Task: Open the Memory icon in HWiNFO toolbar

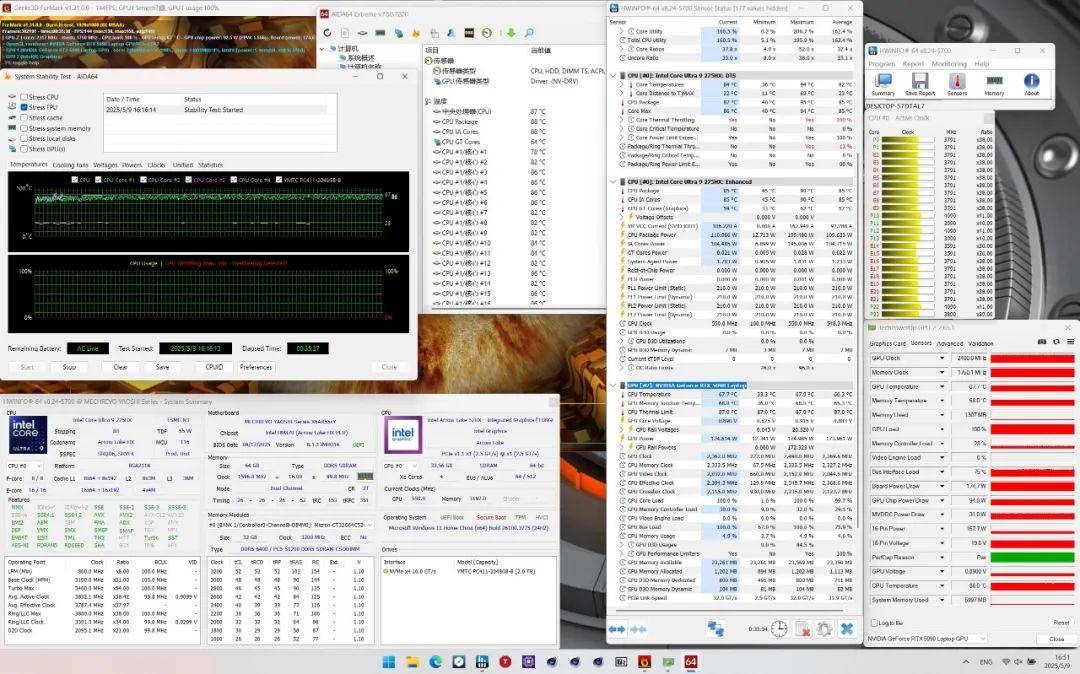Action: point(994,84)
